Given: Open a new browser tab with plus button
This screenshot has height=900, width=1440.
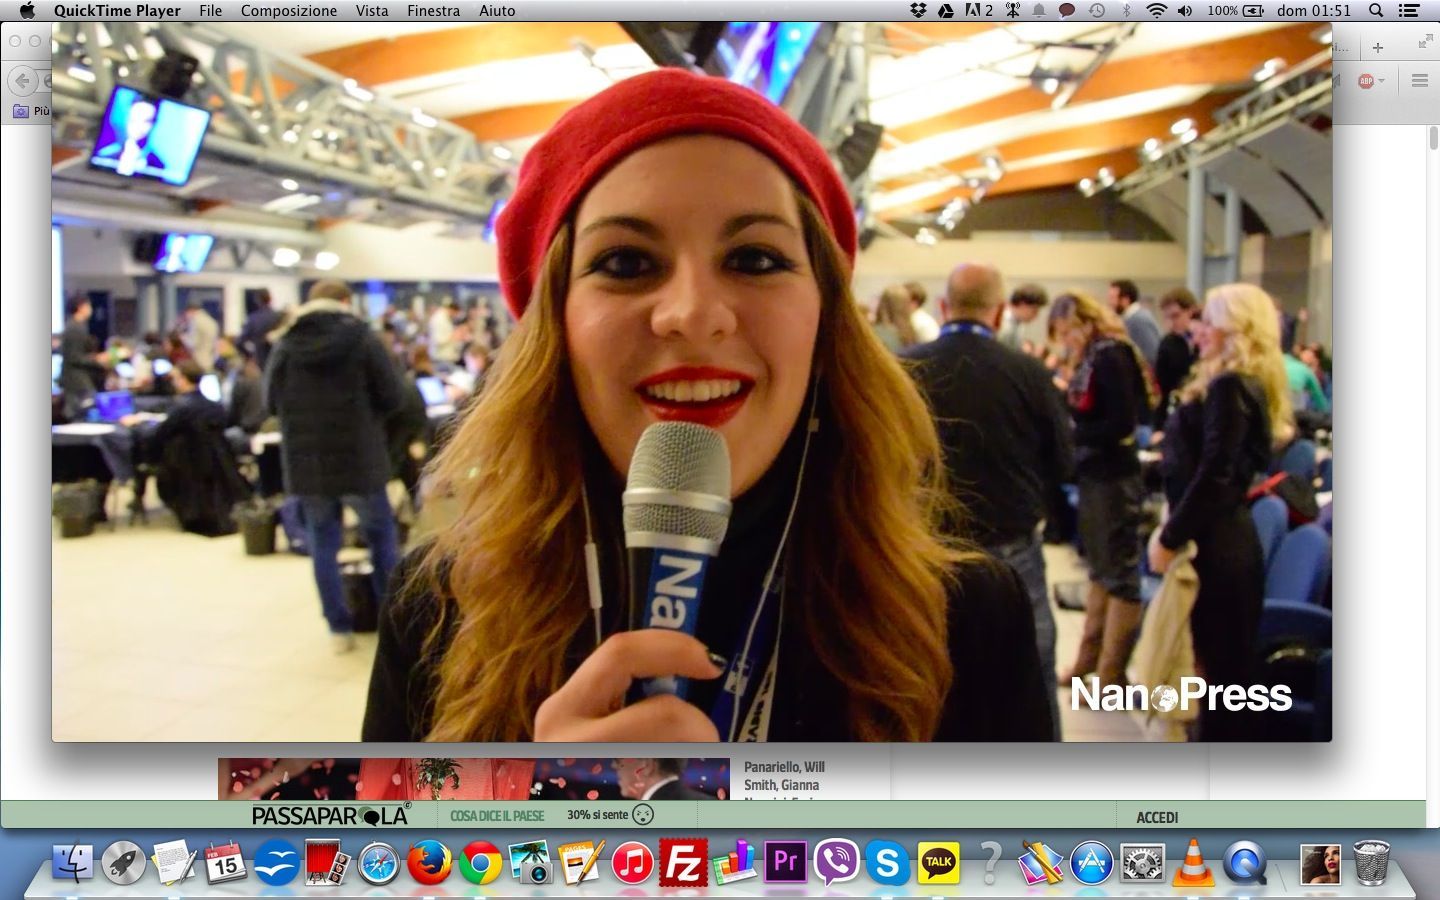Looking at the screenshot, I should (1377, 47).
